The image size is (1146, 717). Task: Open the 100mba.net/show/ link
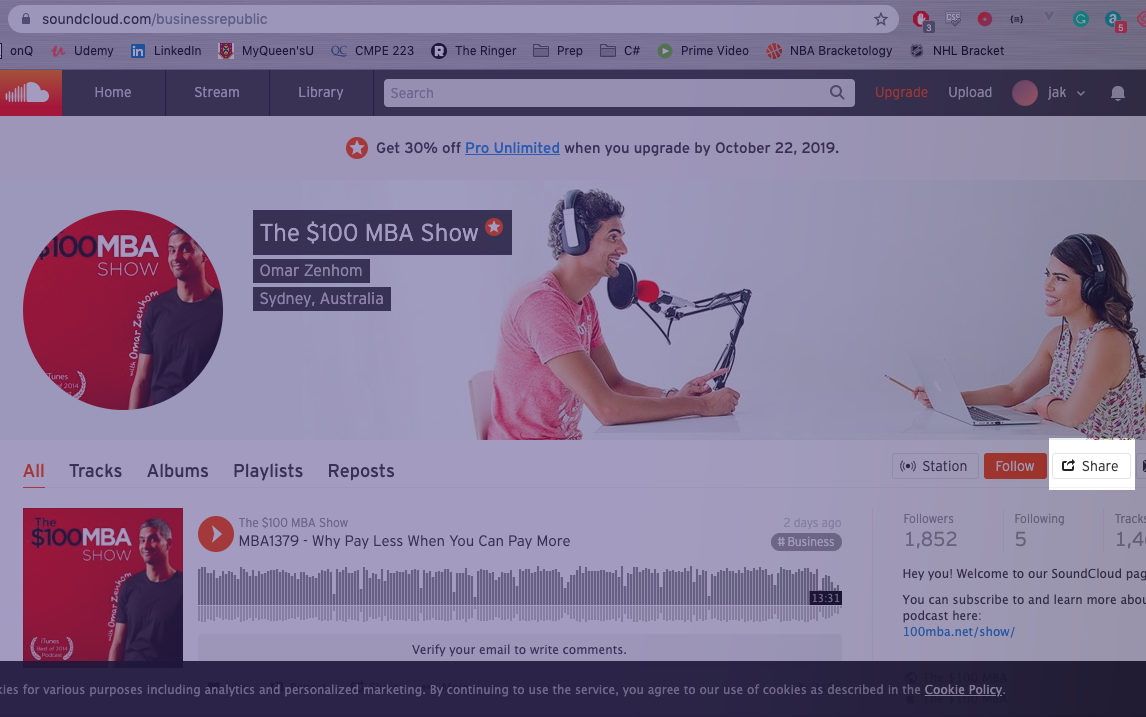coord(959,631)
